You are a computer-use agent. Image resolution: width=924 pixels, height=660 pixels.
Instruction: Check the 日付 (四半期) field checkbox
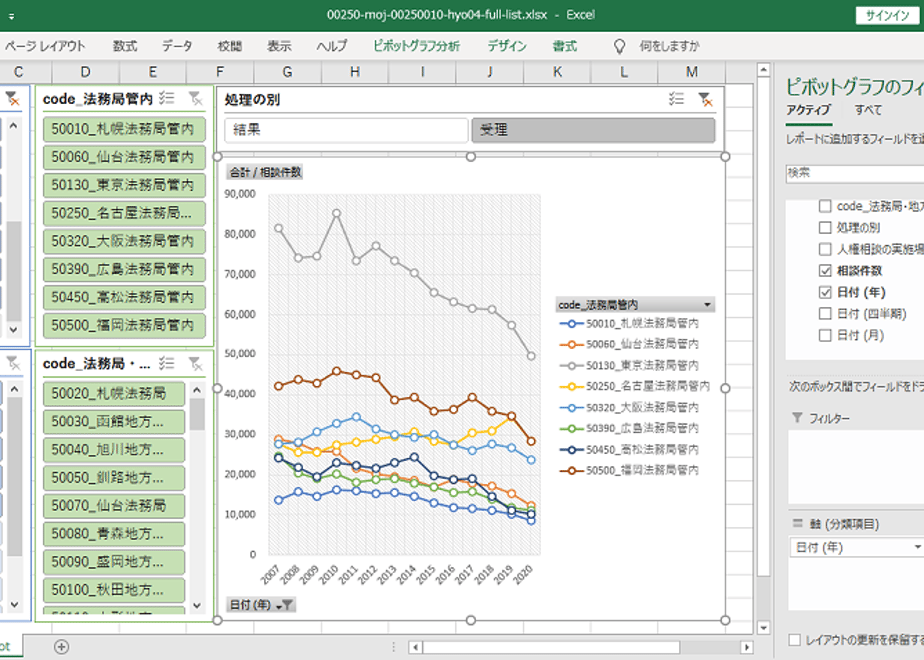[x=825, y=314]
